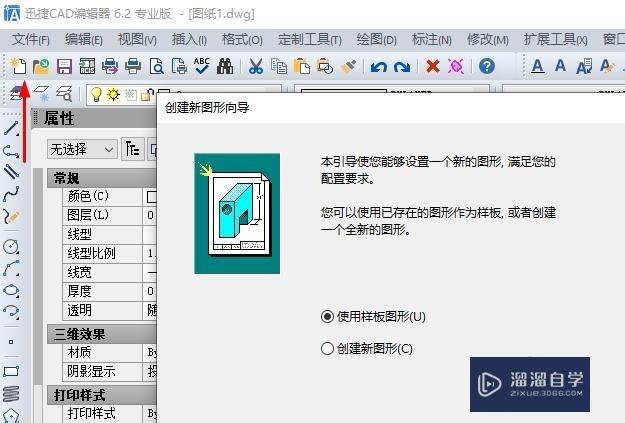Select the Spline curve tool
Screen dimensions: 625x423
tap(11, 194)
